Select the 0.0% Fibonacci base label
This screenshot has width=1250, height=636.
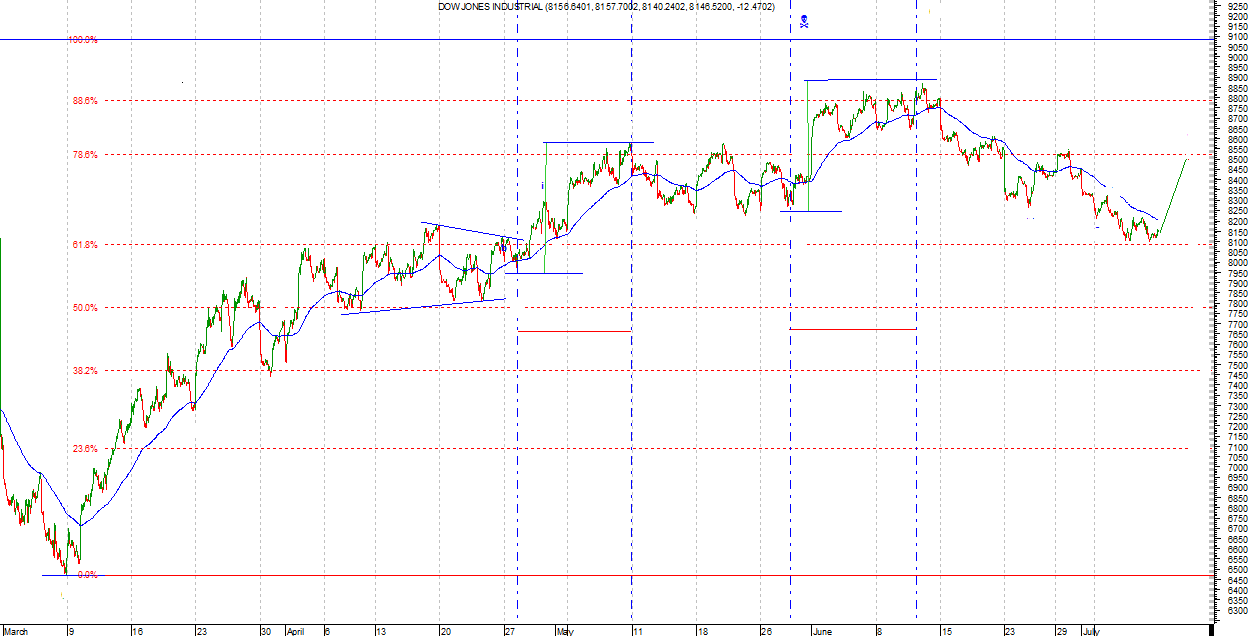(86, 575)
